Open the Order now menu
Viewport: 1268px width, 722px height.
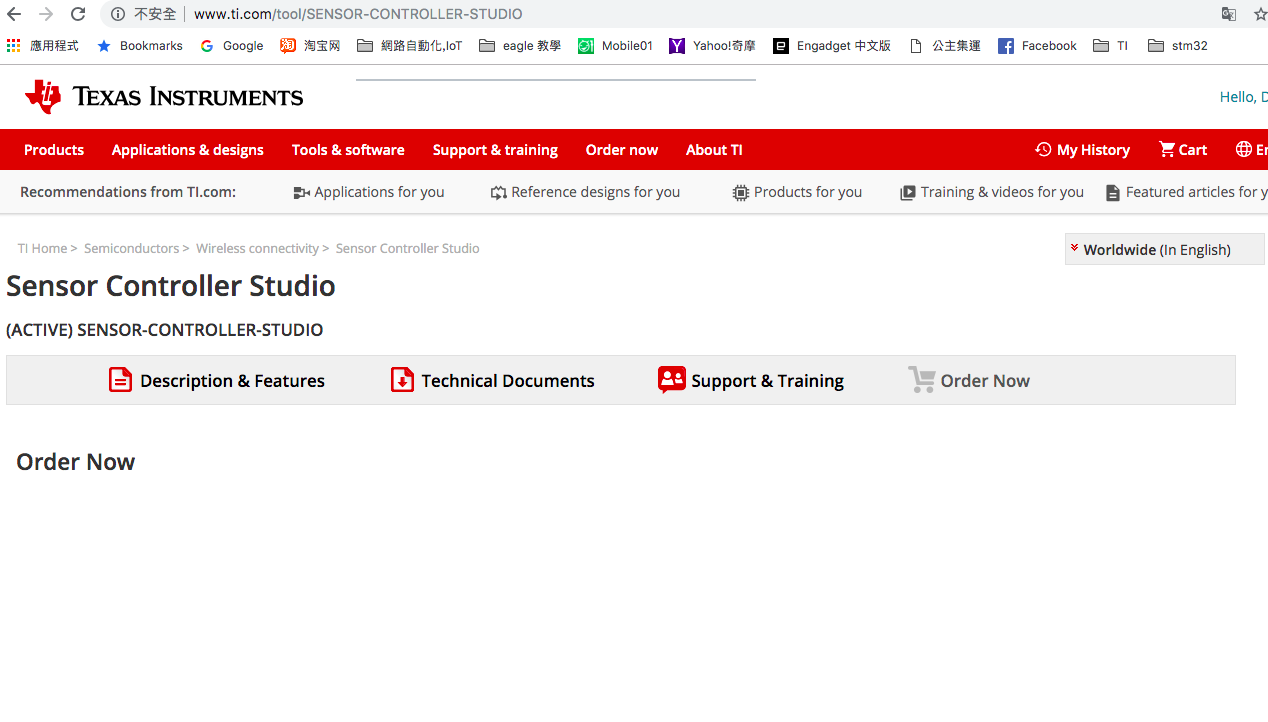click(x=622, y=150)
